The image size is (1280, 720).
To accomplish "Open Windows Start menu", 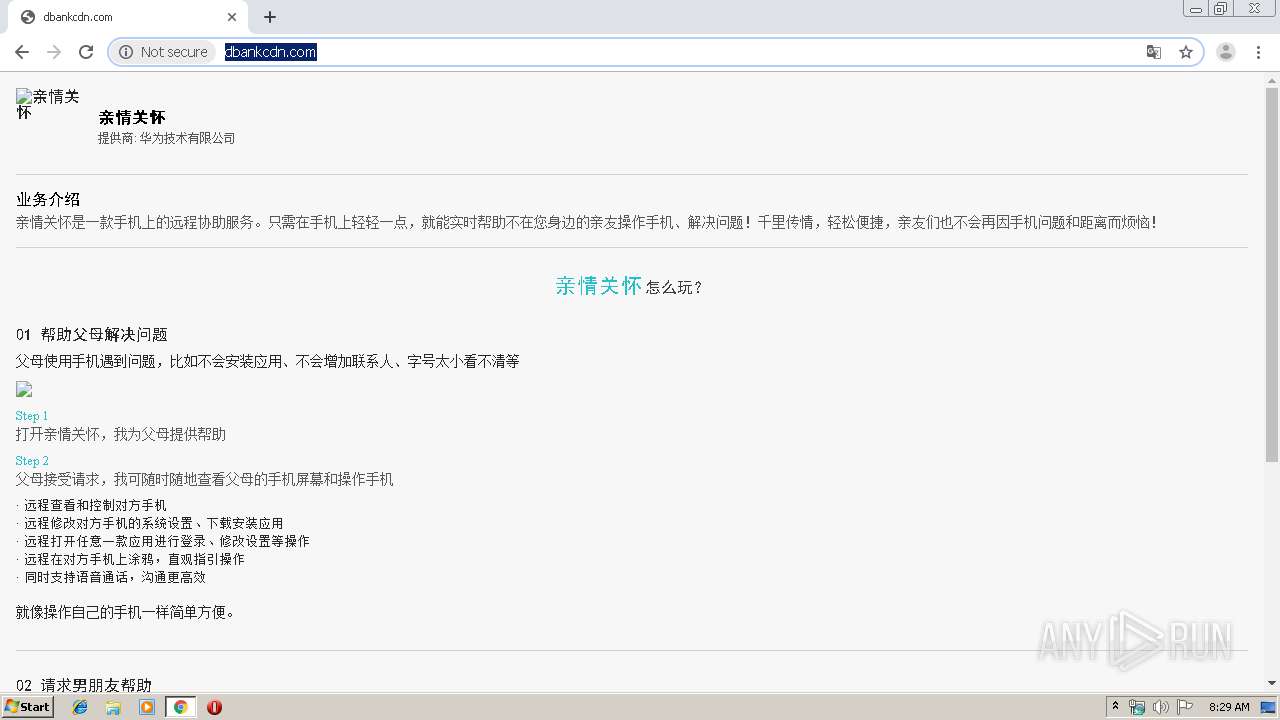I will tap(28, 706).
